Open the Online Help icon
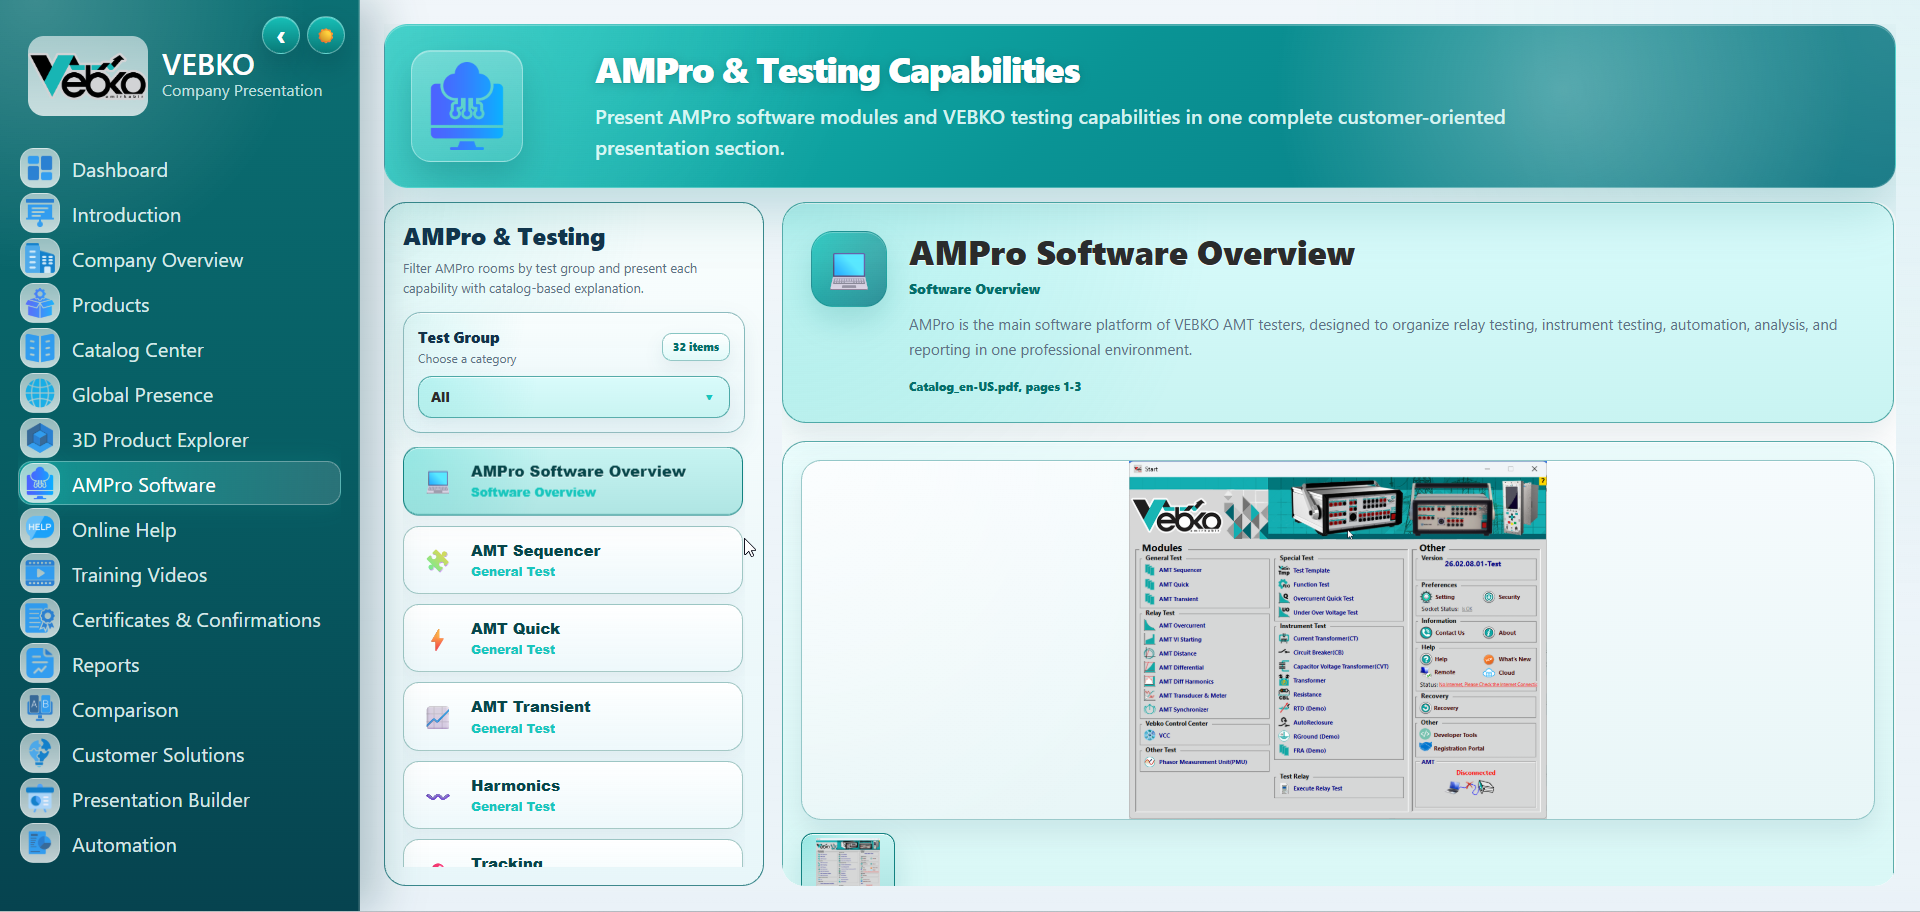This screenshot has width=1920, height=912. pyautogui.click(x=40, y=529)
